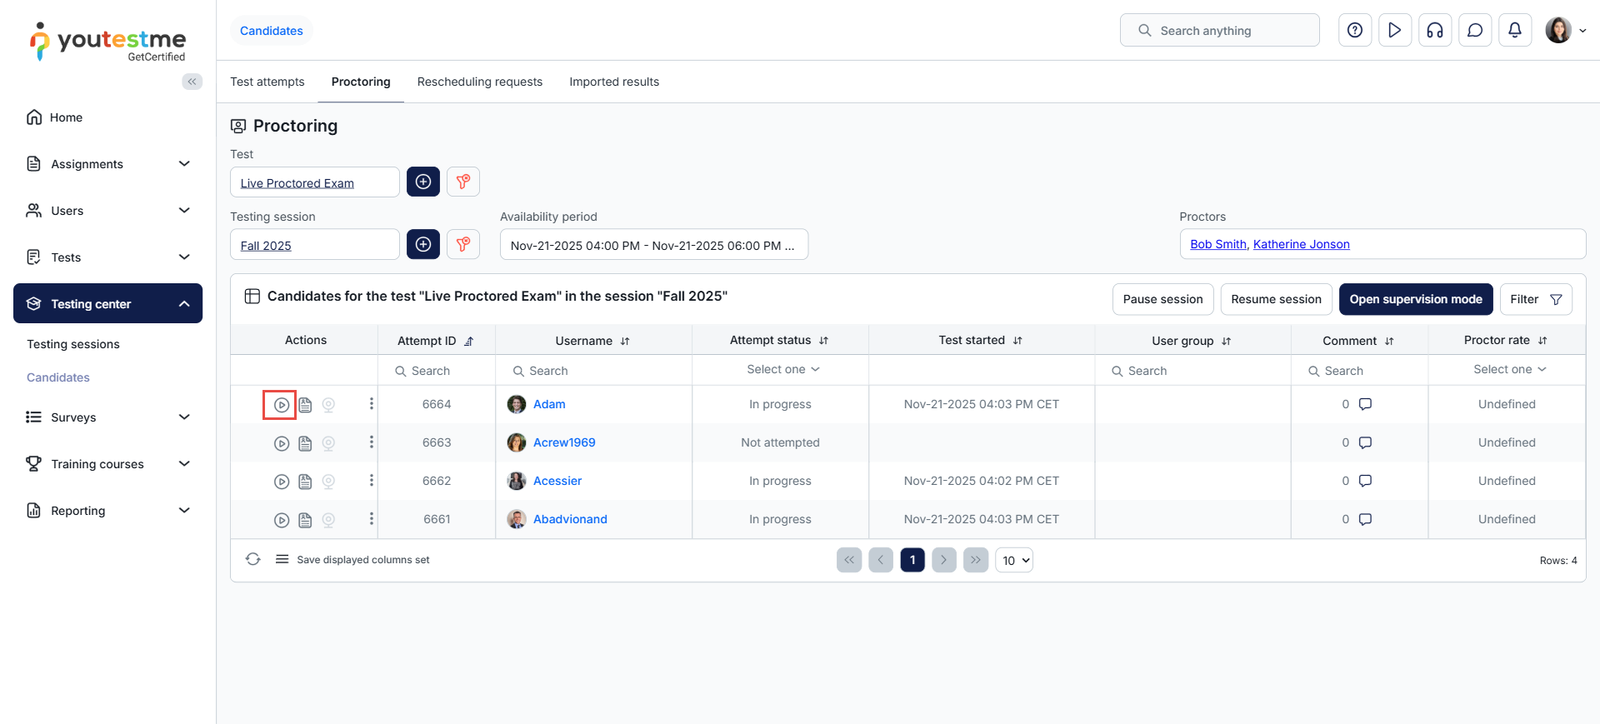1600x724 pixels.
Task: Open the report document icon for Acrew1969
Action: (x=305, y=443)
